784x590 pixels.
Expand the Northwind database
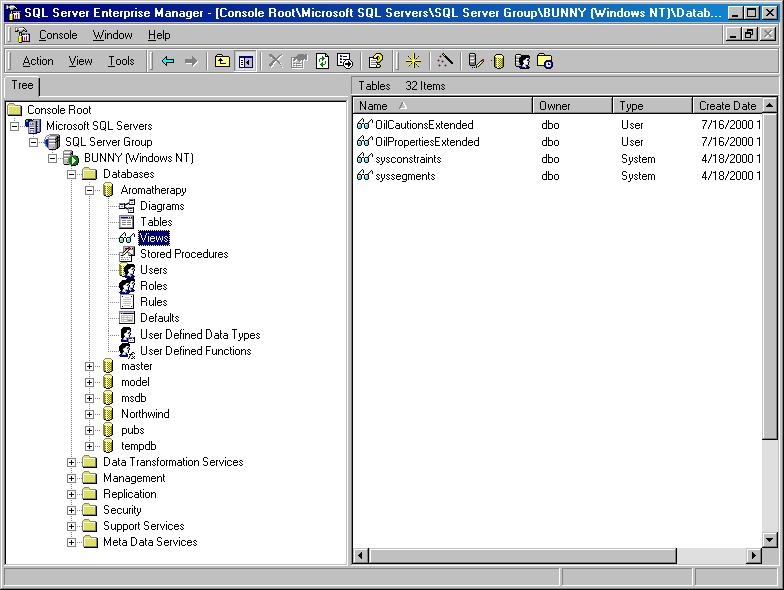[x=90, y=414]
